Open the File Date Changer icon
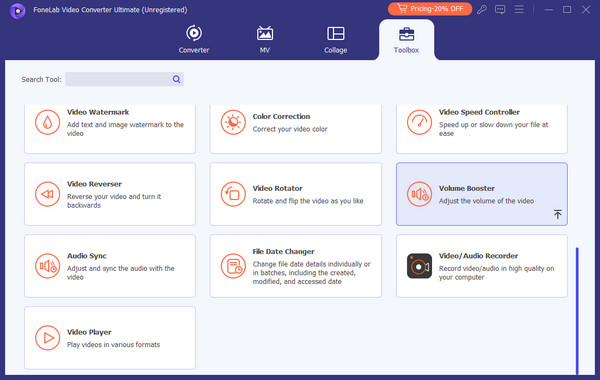 click(233, 266)
